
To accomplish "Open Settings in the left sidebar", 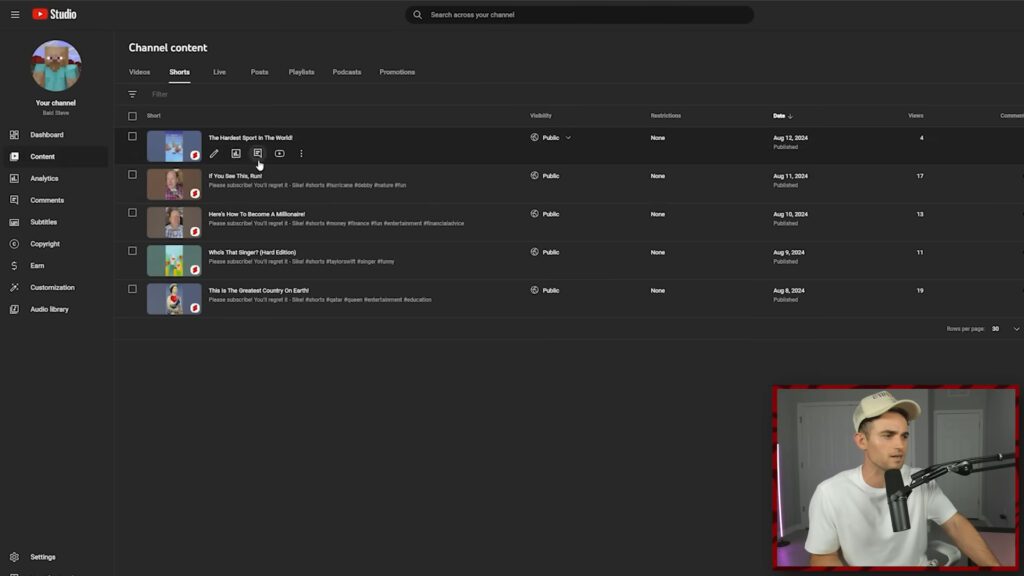I will 42,557.
